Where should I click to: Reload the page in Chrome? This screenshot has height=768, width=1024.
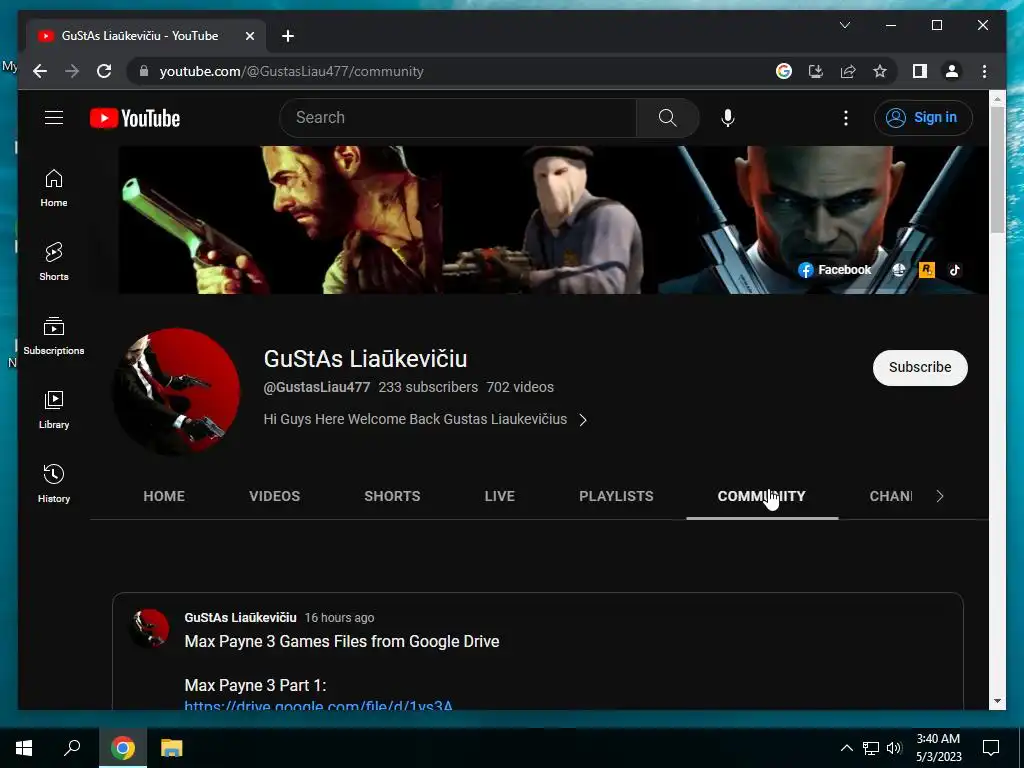104,71
